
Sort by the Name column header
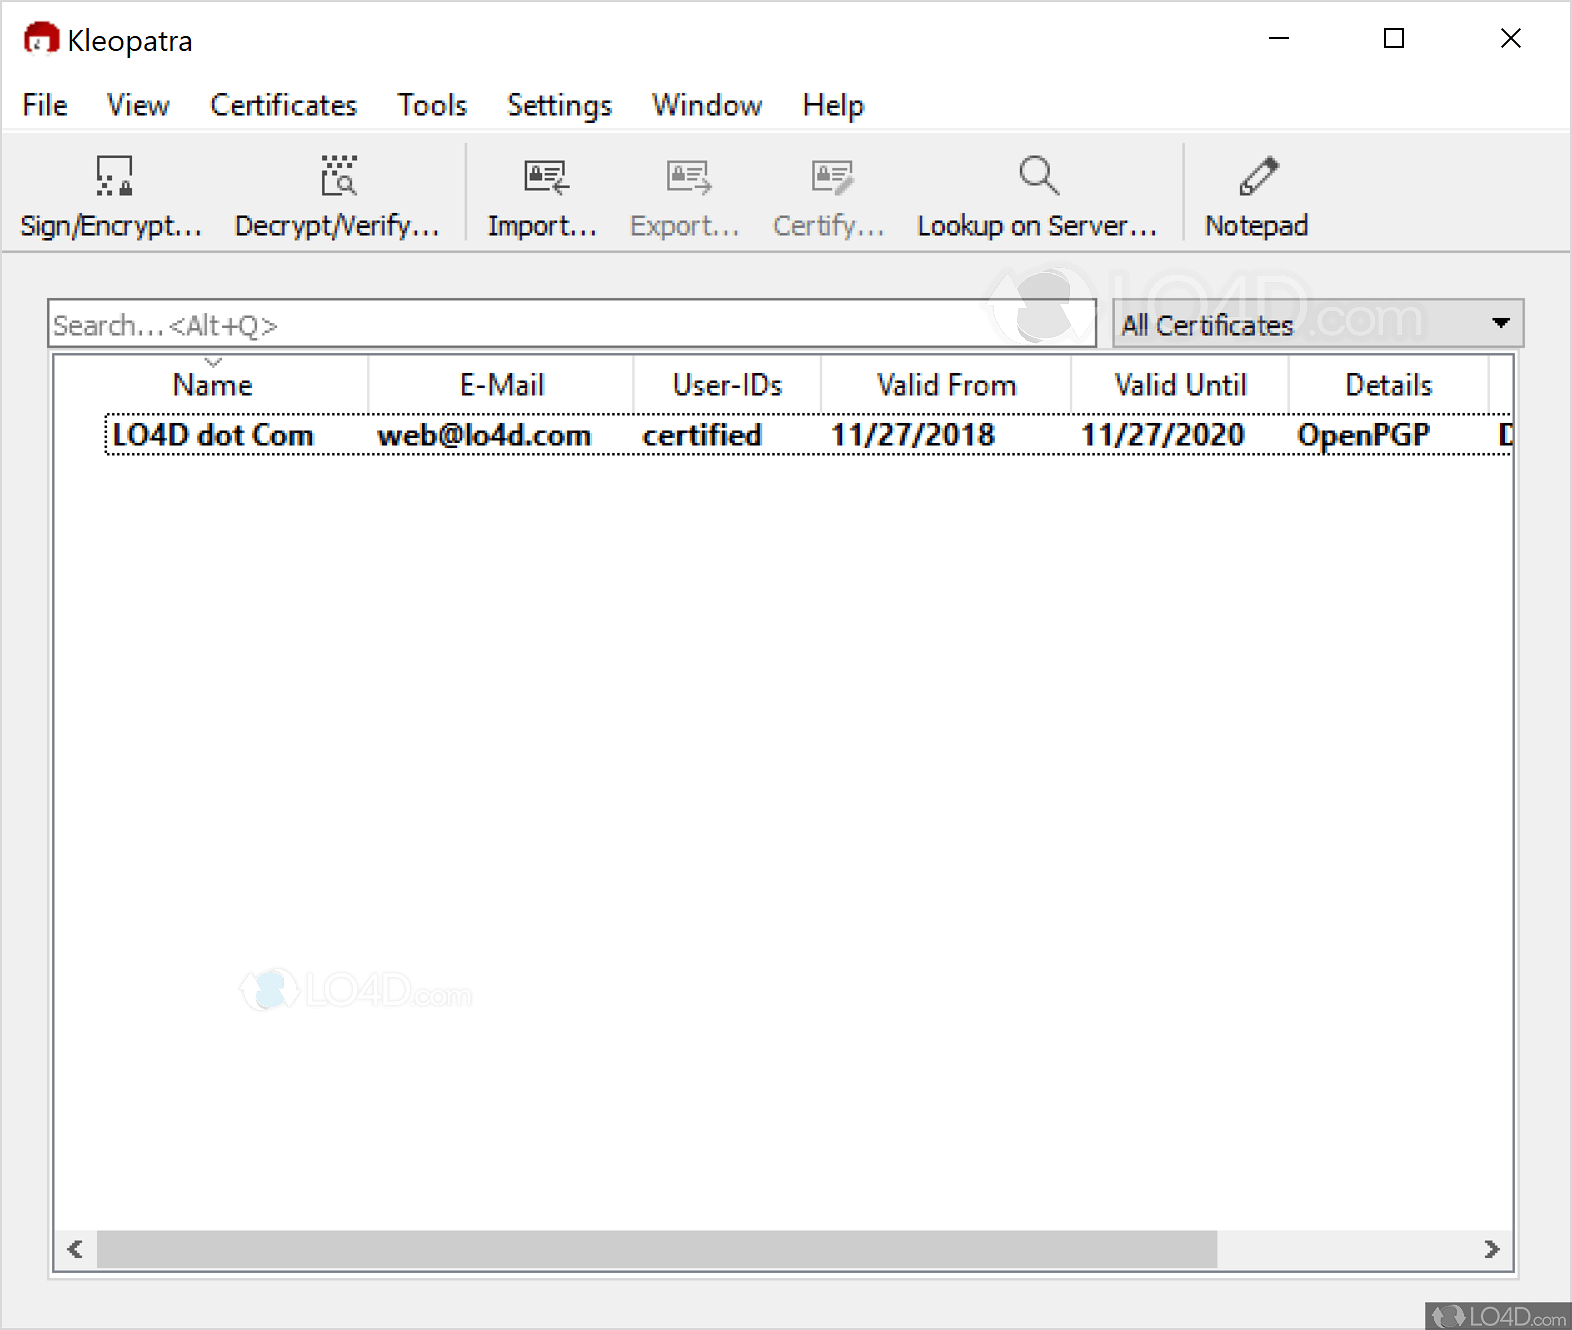212,384
